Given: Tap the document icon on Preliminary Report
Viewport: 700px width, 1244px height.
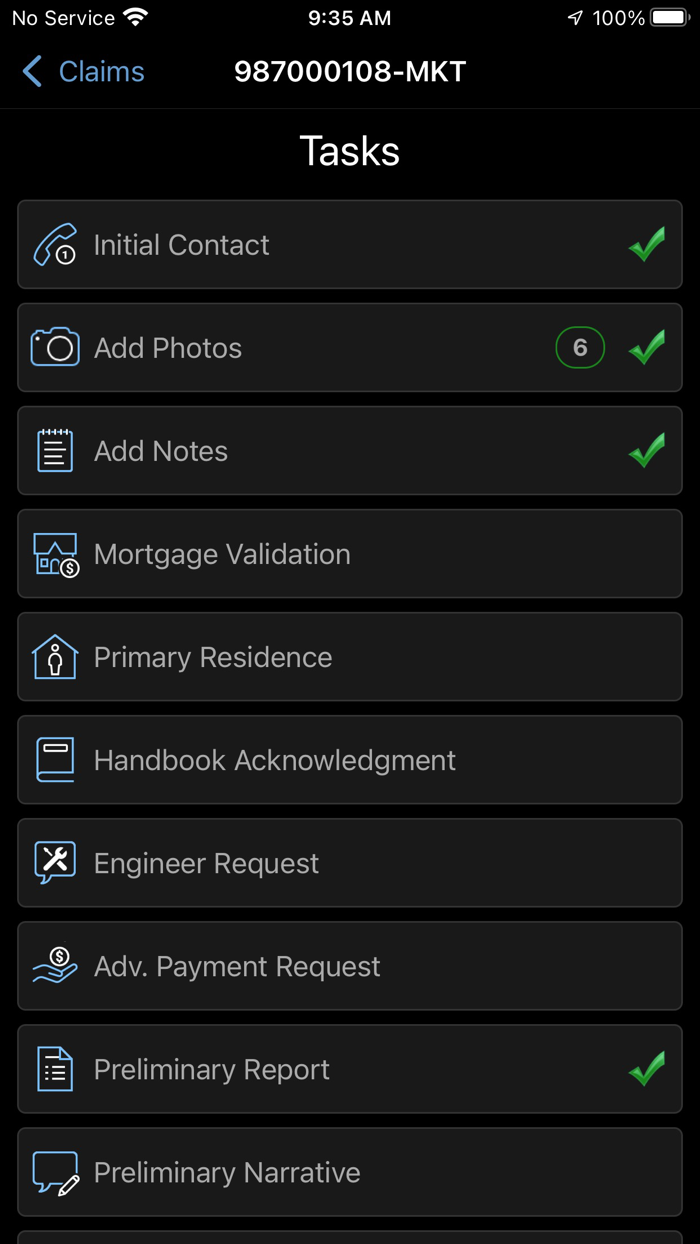Looking at the screenshot, I should 56,1069.
